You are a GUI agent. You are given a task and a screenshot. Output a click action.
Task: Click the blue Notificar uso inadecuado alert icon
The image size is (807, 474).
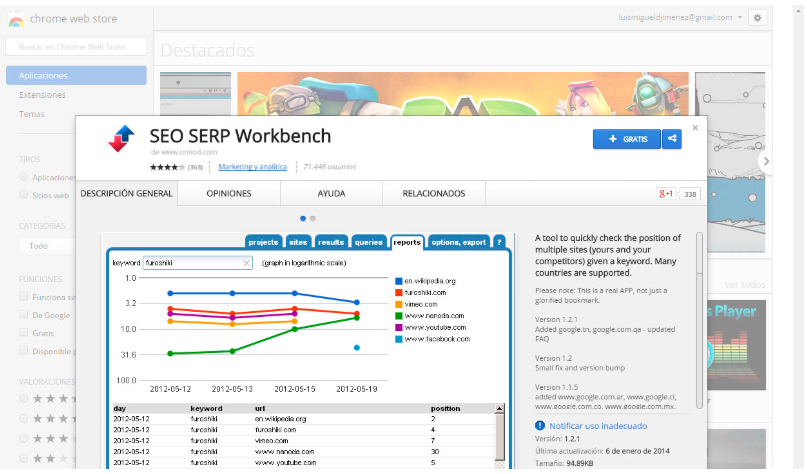[539, 426]
